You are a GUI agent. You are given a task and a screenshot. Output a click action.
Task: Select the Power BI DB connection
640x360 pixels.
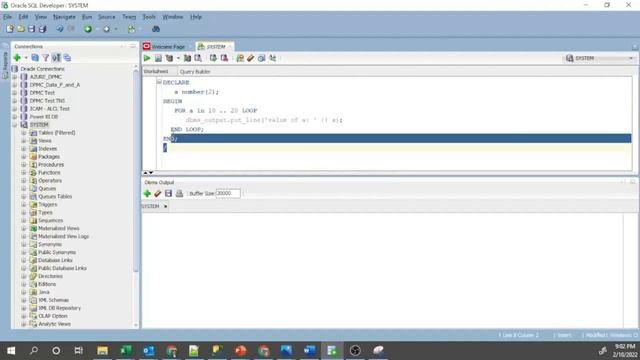(x=44, y=117)
